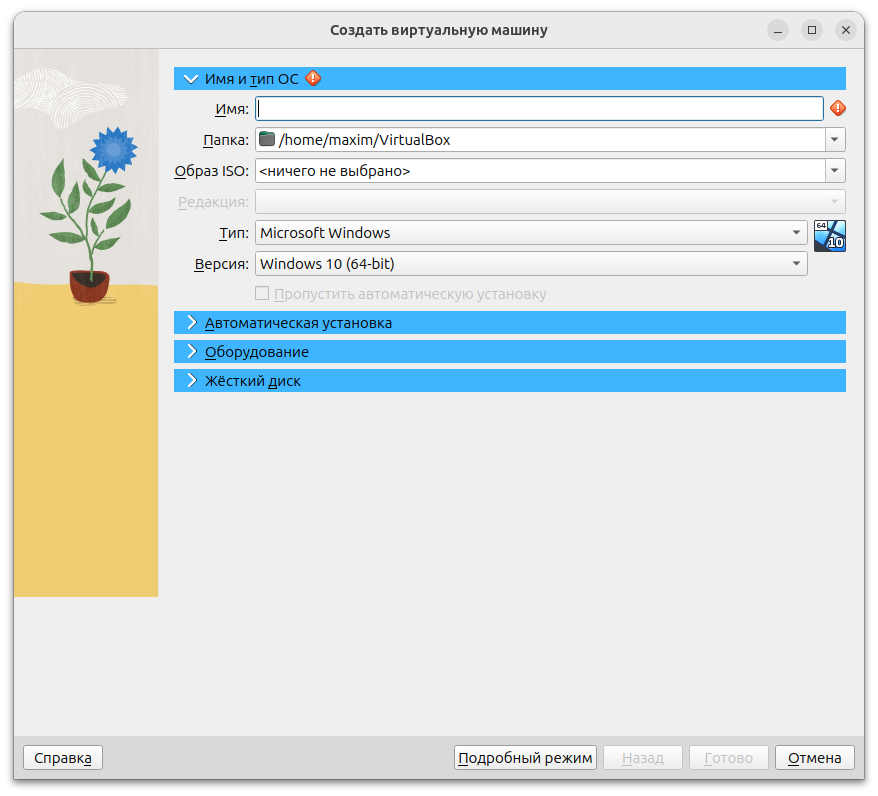
Task: Toggle 'Пропустить автоматическую установку' checkbox
Action: click(x=262, y=293)
